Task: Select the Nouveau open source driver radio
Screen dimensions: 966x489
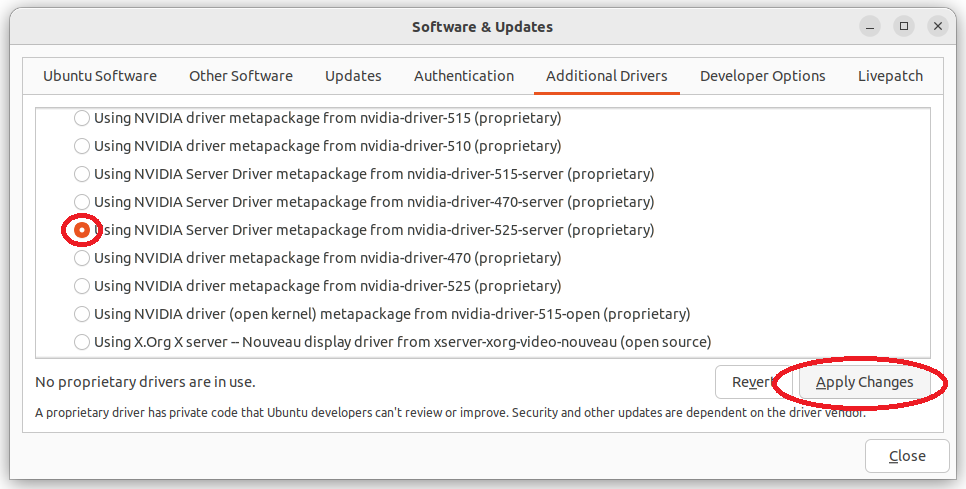Action: [x=82, y=342]
